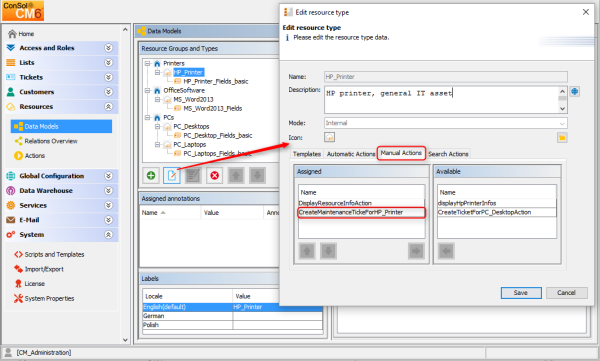Collapse the Printers tree node

147,63
